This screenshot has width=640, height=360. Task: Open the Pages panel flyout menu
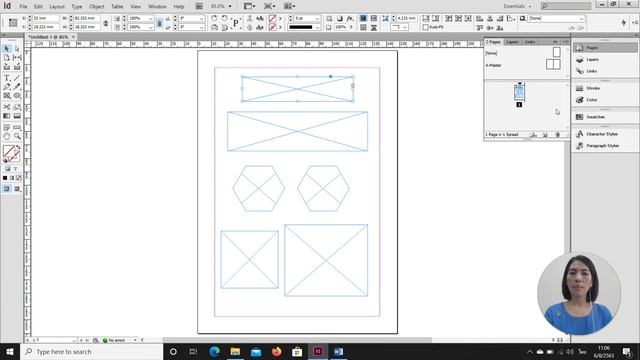(565, 42)
